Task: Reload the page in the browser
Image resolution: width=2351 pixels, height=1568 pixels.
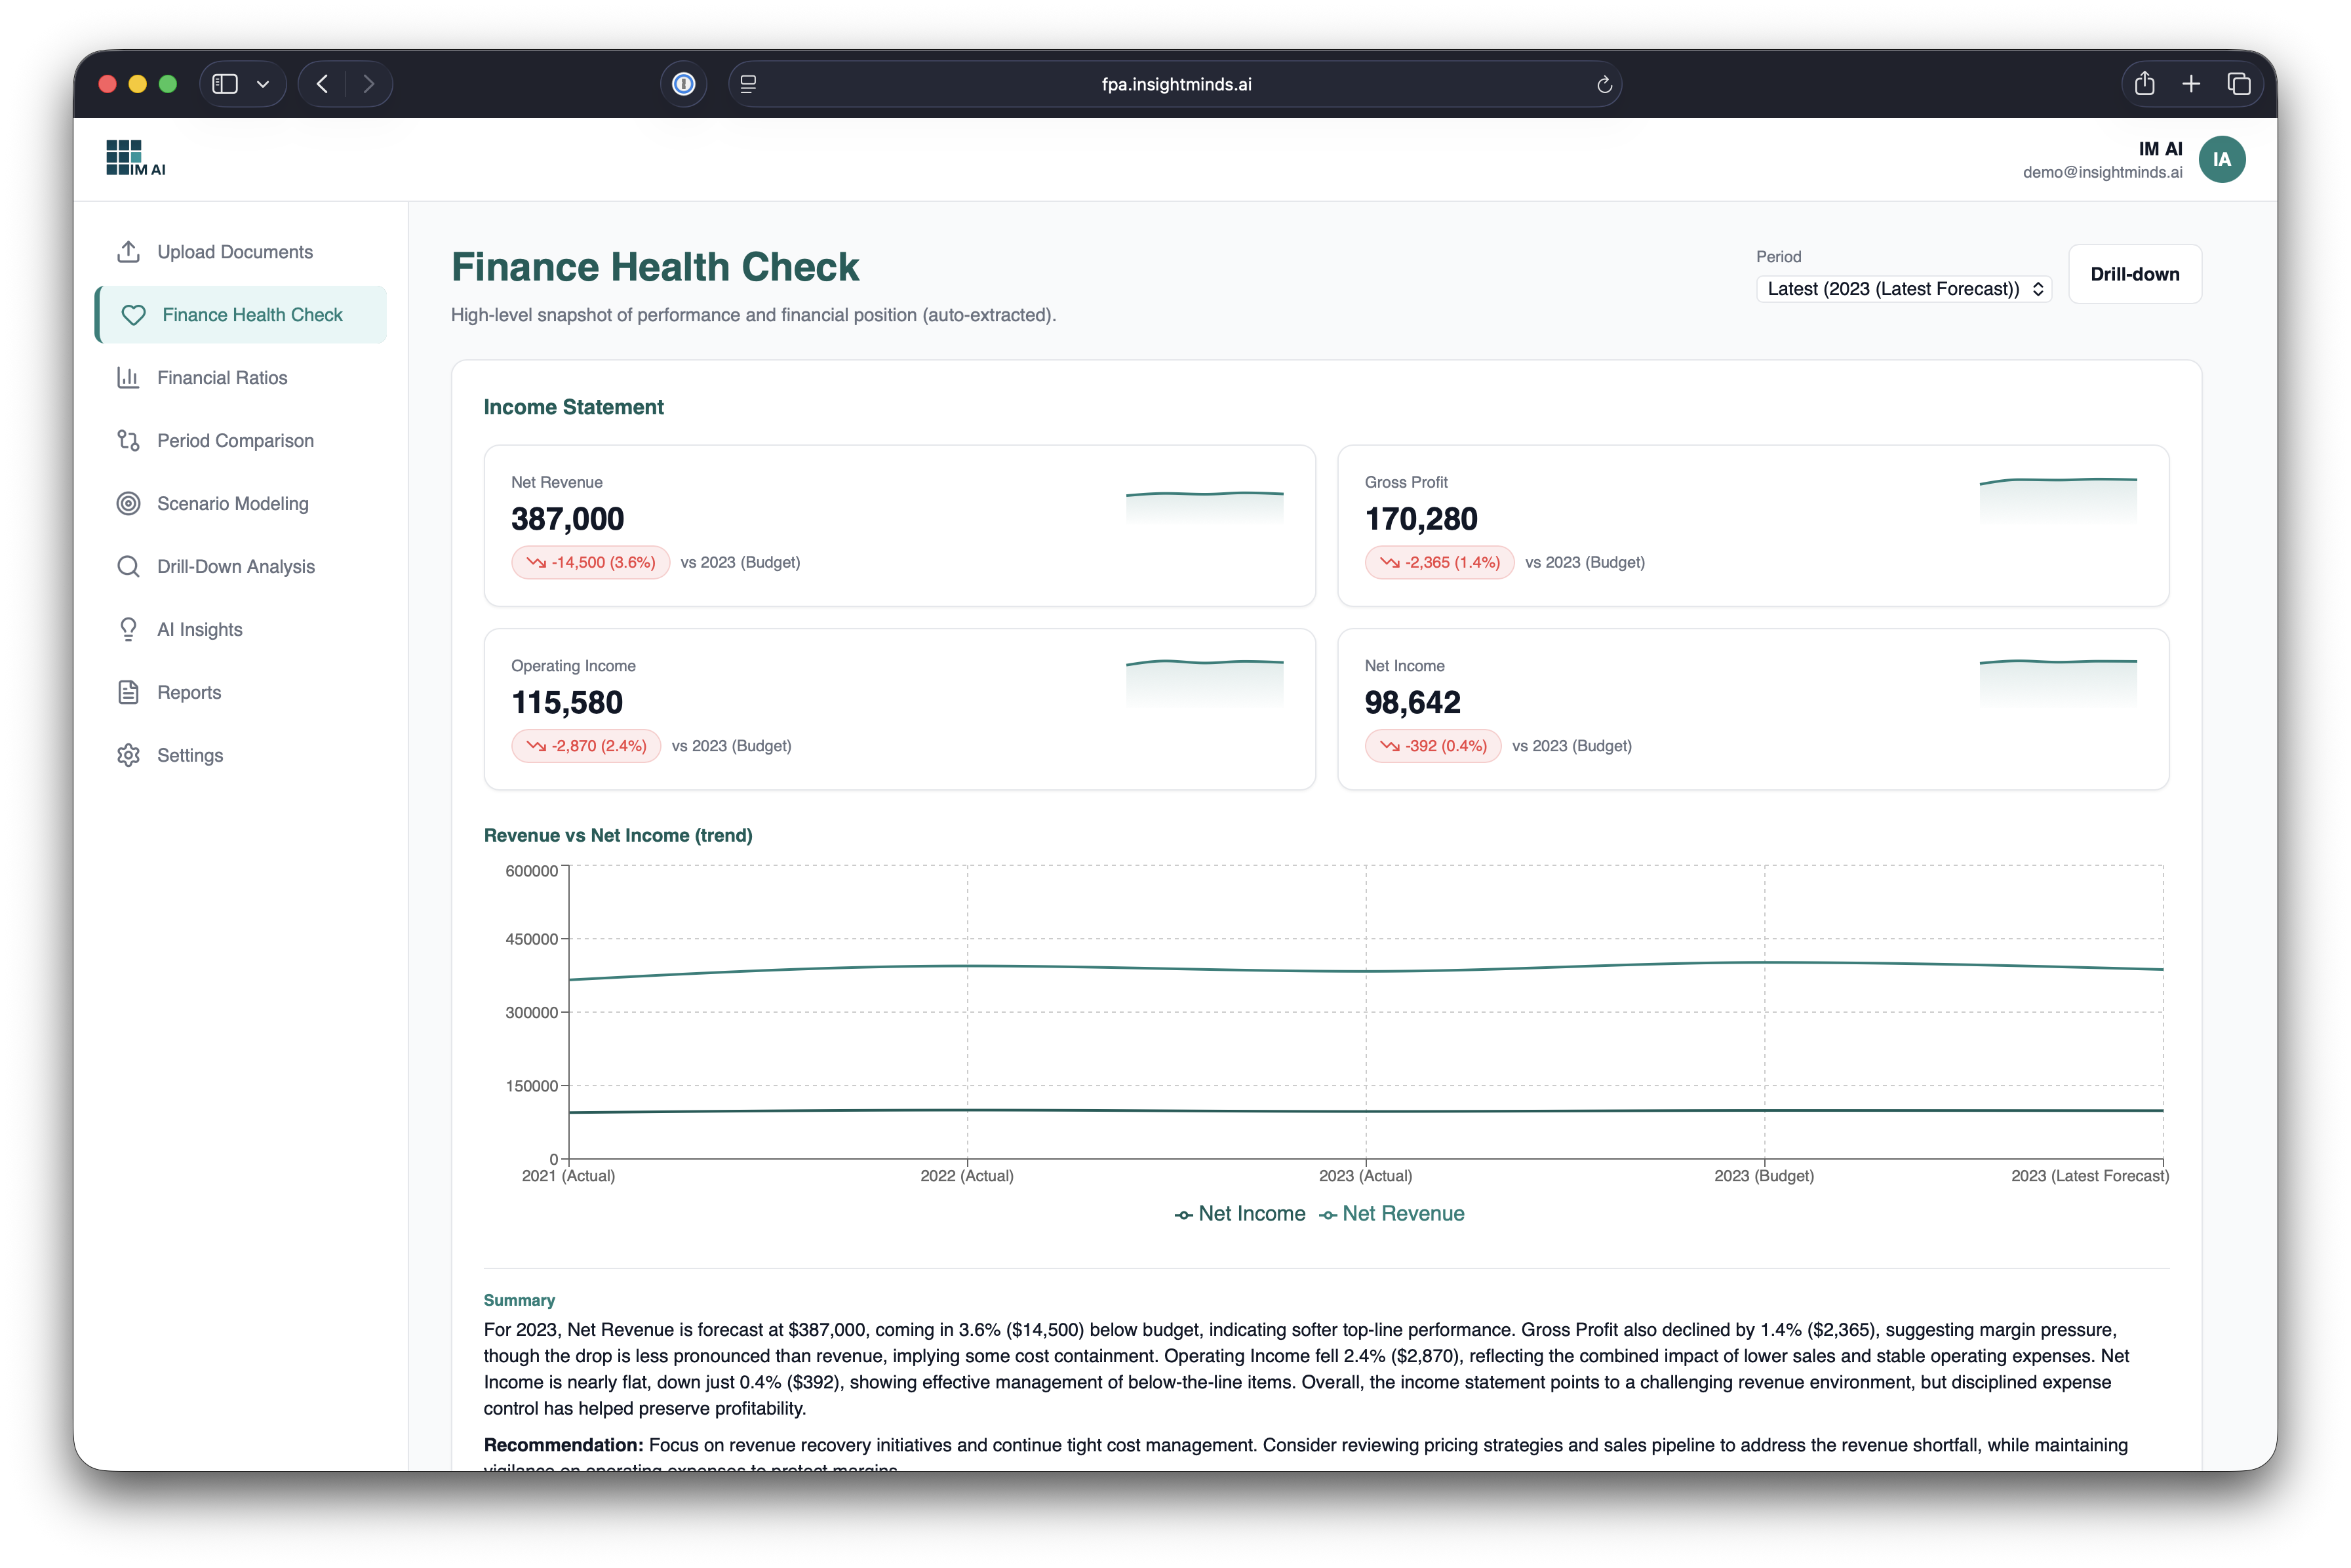Action: point(1604,85)
